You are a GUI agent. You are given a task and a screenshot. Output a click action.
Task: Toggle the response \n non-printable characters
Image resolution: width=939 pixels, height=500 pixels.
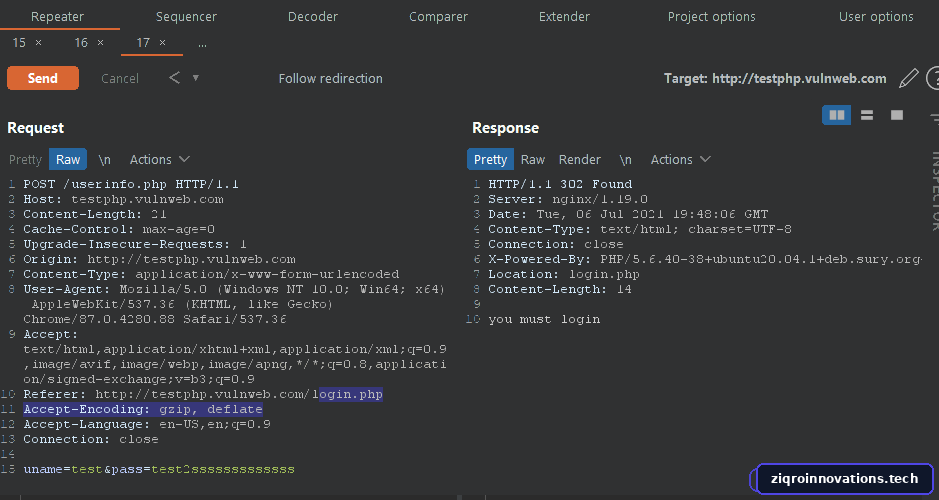625,159
